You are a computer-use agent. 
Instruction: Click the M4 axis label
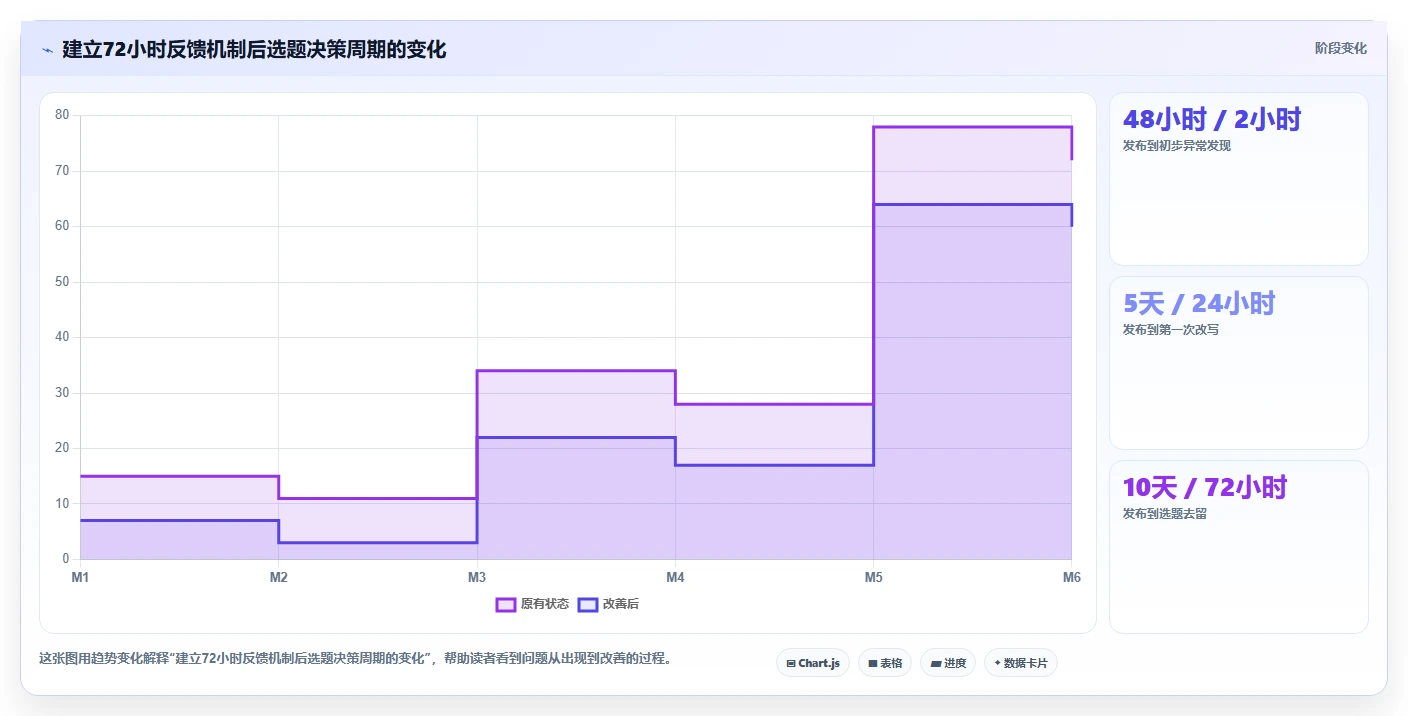coord(675,578)
